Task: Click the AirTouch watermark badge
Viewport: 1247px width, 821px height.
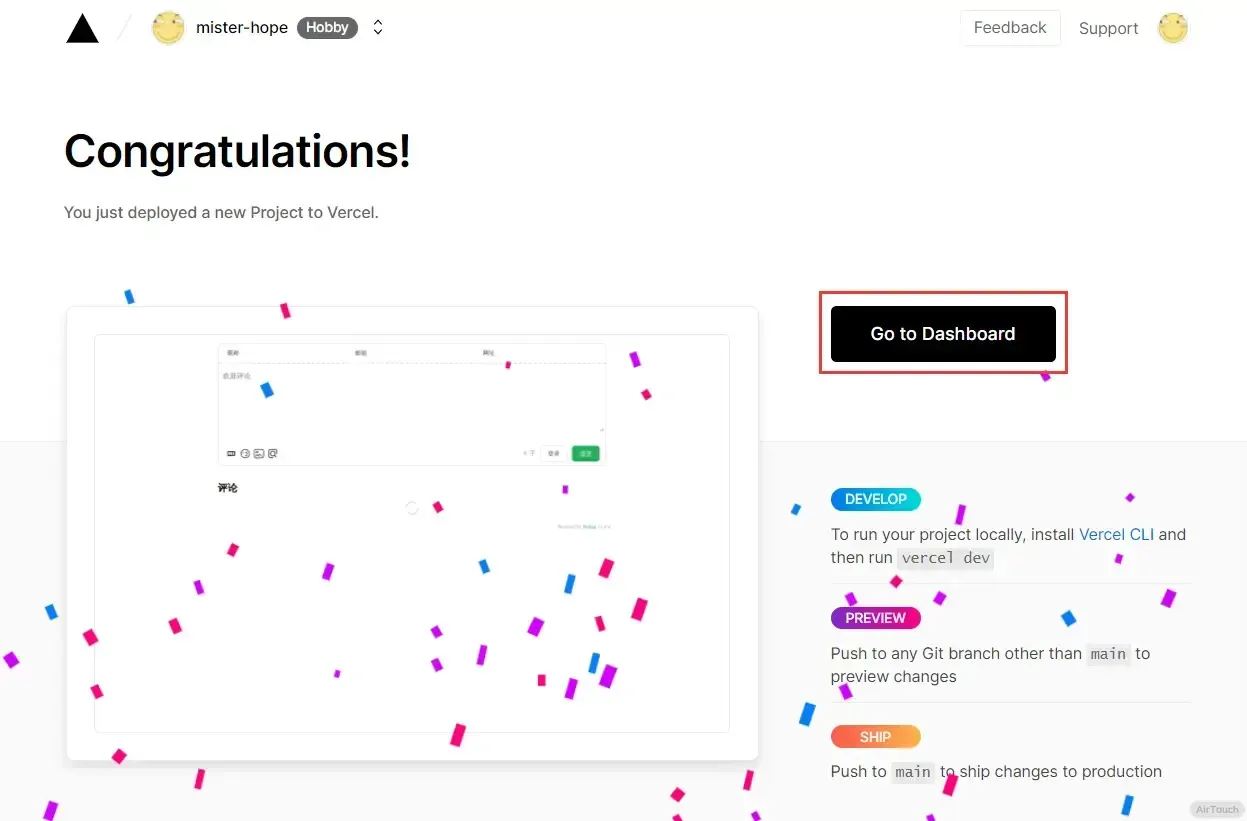Action: [x=1216, y=809]
